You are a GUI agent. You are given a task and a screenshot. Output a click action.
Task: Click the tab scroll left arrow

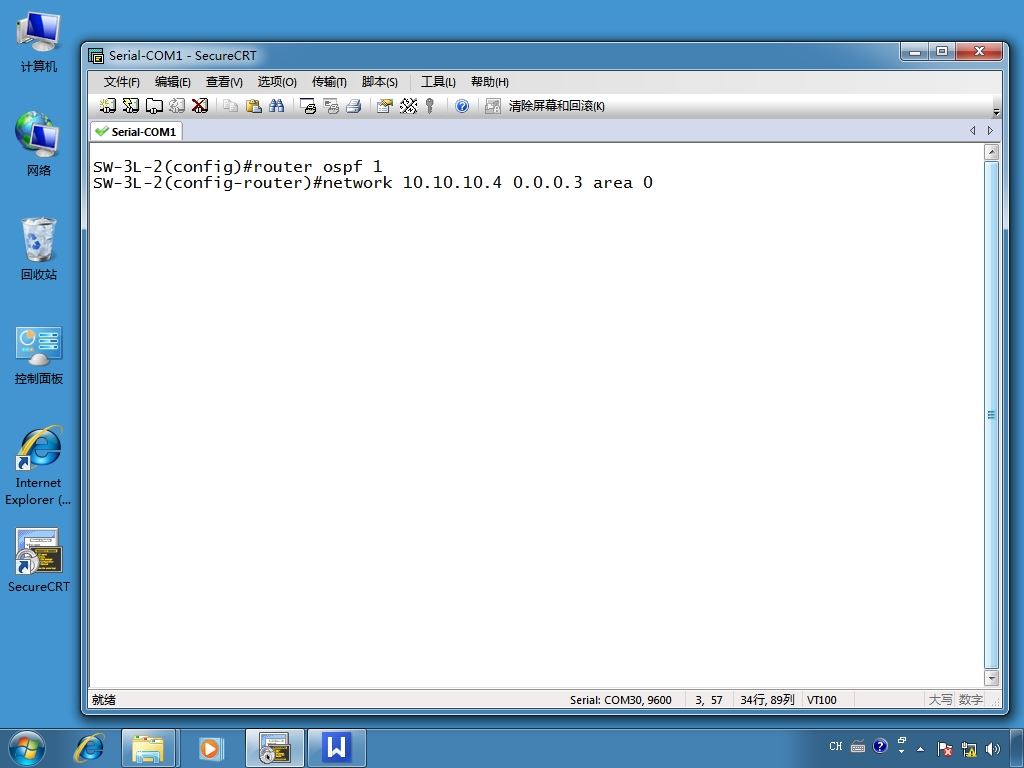[972, 131]
